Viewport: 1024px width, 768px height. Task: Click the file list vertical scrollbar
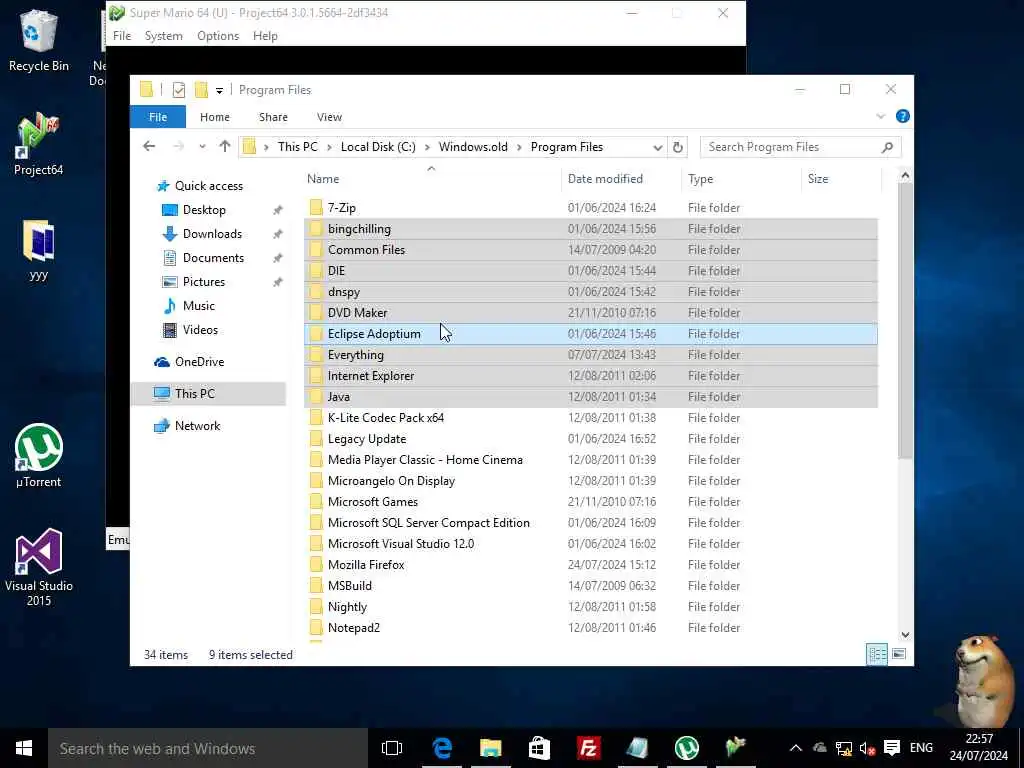click(905, 321)
